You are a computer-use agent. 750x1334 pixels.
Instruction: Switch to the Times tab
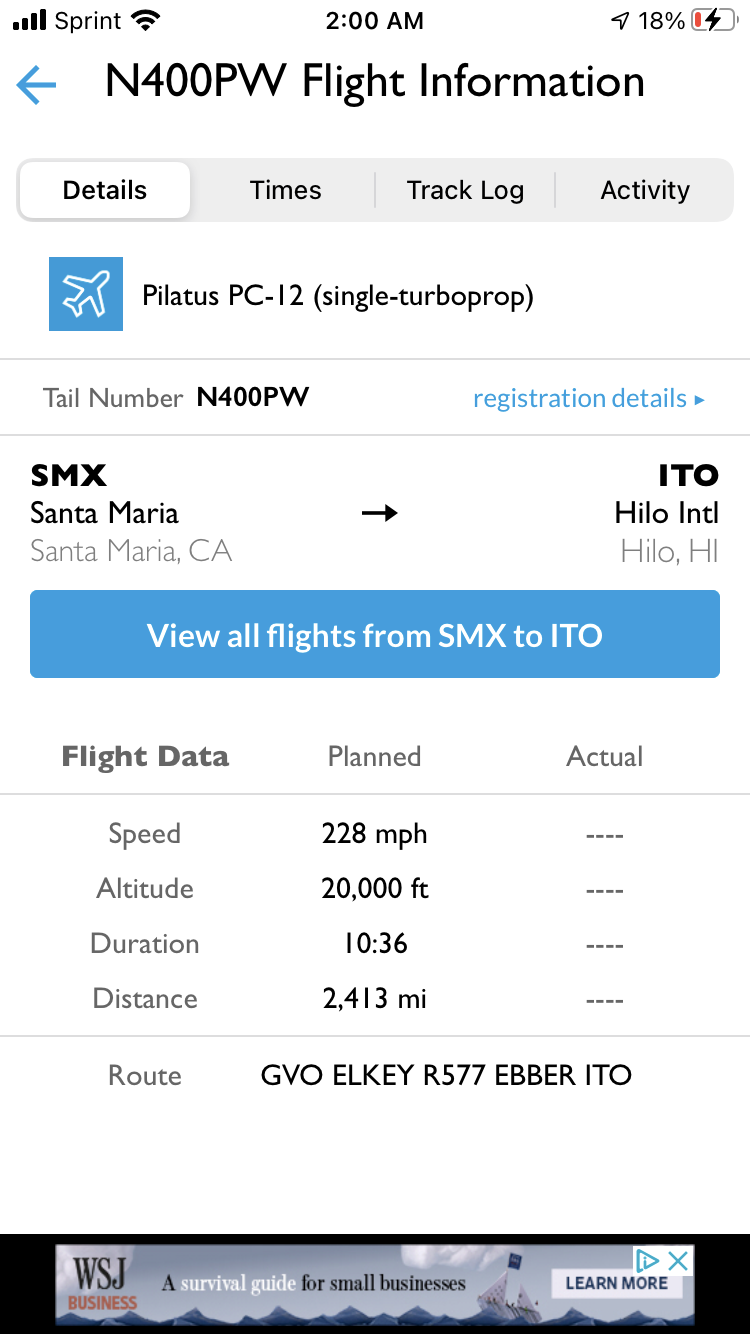(285, 190)
